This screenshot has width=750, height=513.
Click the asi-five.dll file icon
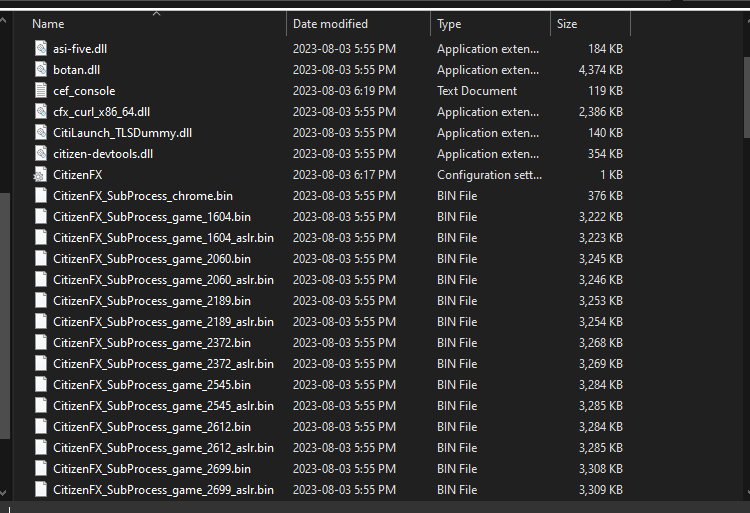(41, 49)
